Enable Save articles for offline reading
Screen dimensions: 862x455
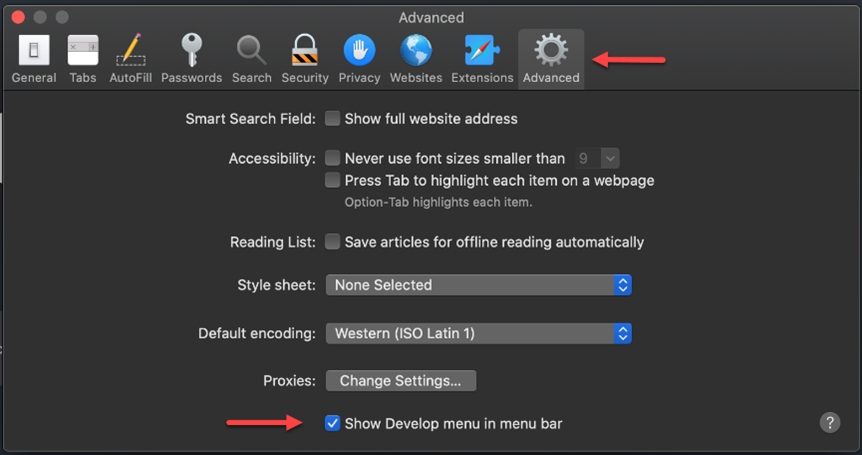click(333, 242)
